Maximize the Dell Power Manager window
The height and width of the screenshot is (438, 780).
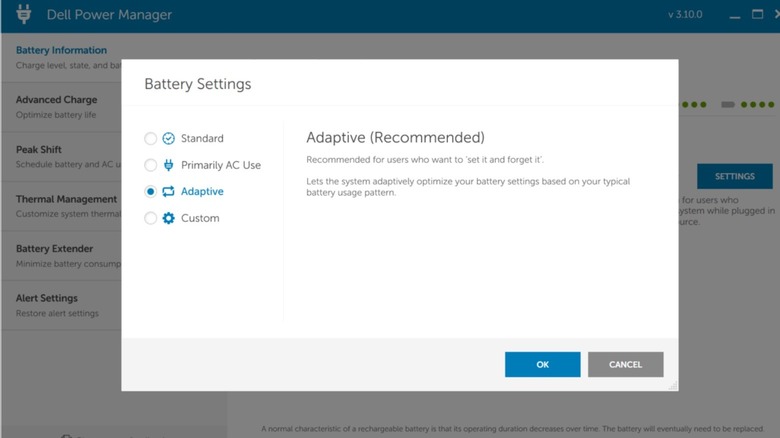(x=757, y=14)
